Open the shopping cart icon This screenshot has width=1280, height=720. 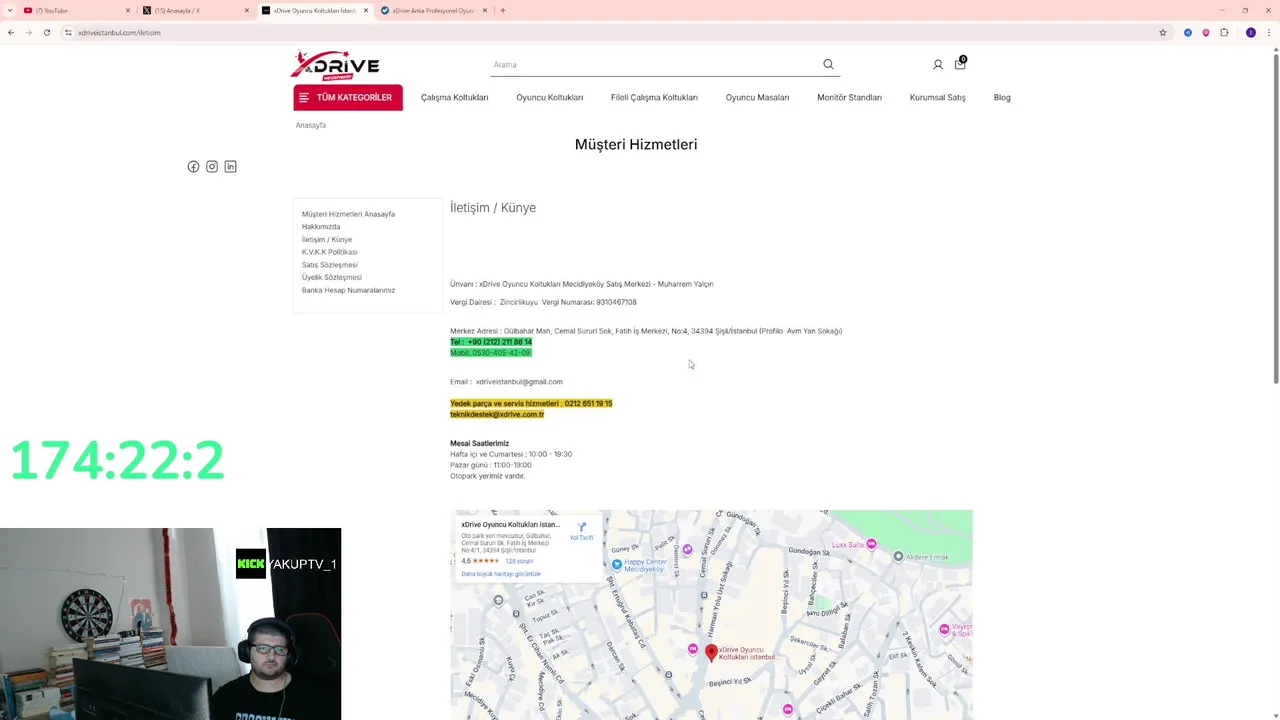[960, 63]
